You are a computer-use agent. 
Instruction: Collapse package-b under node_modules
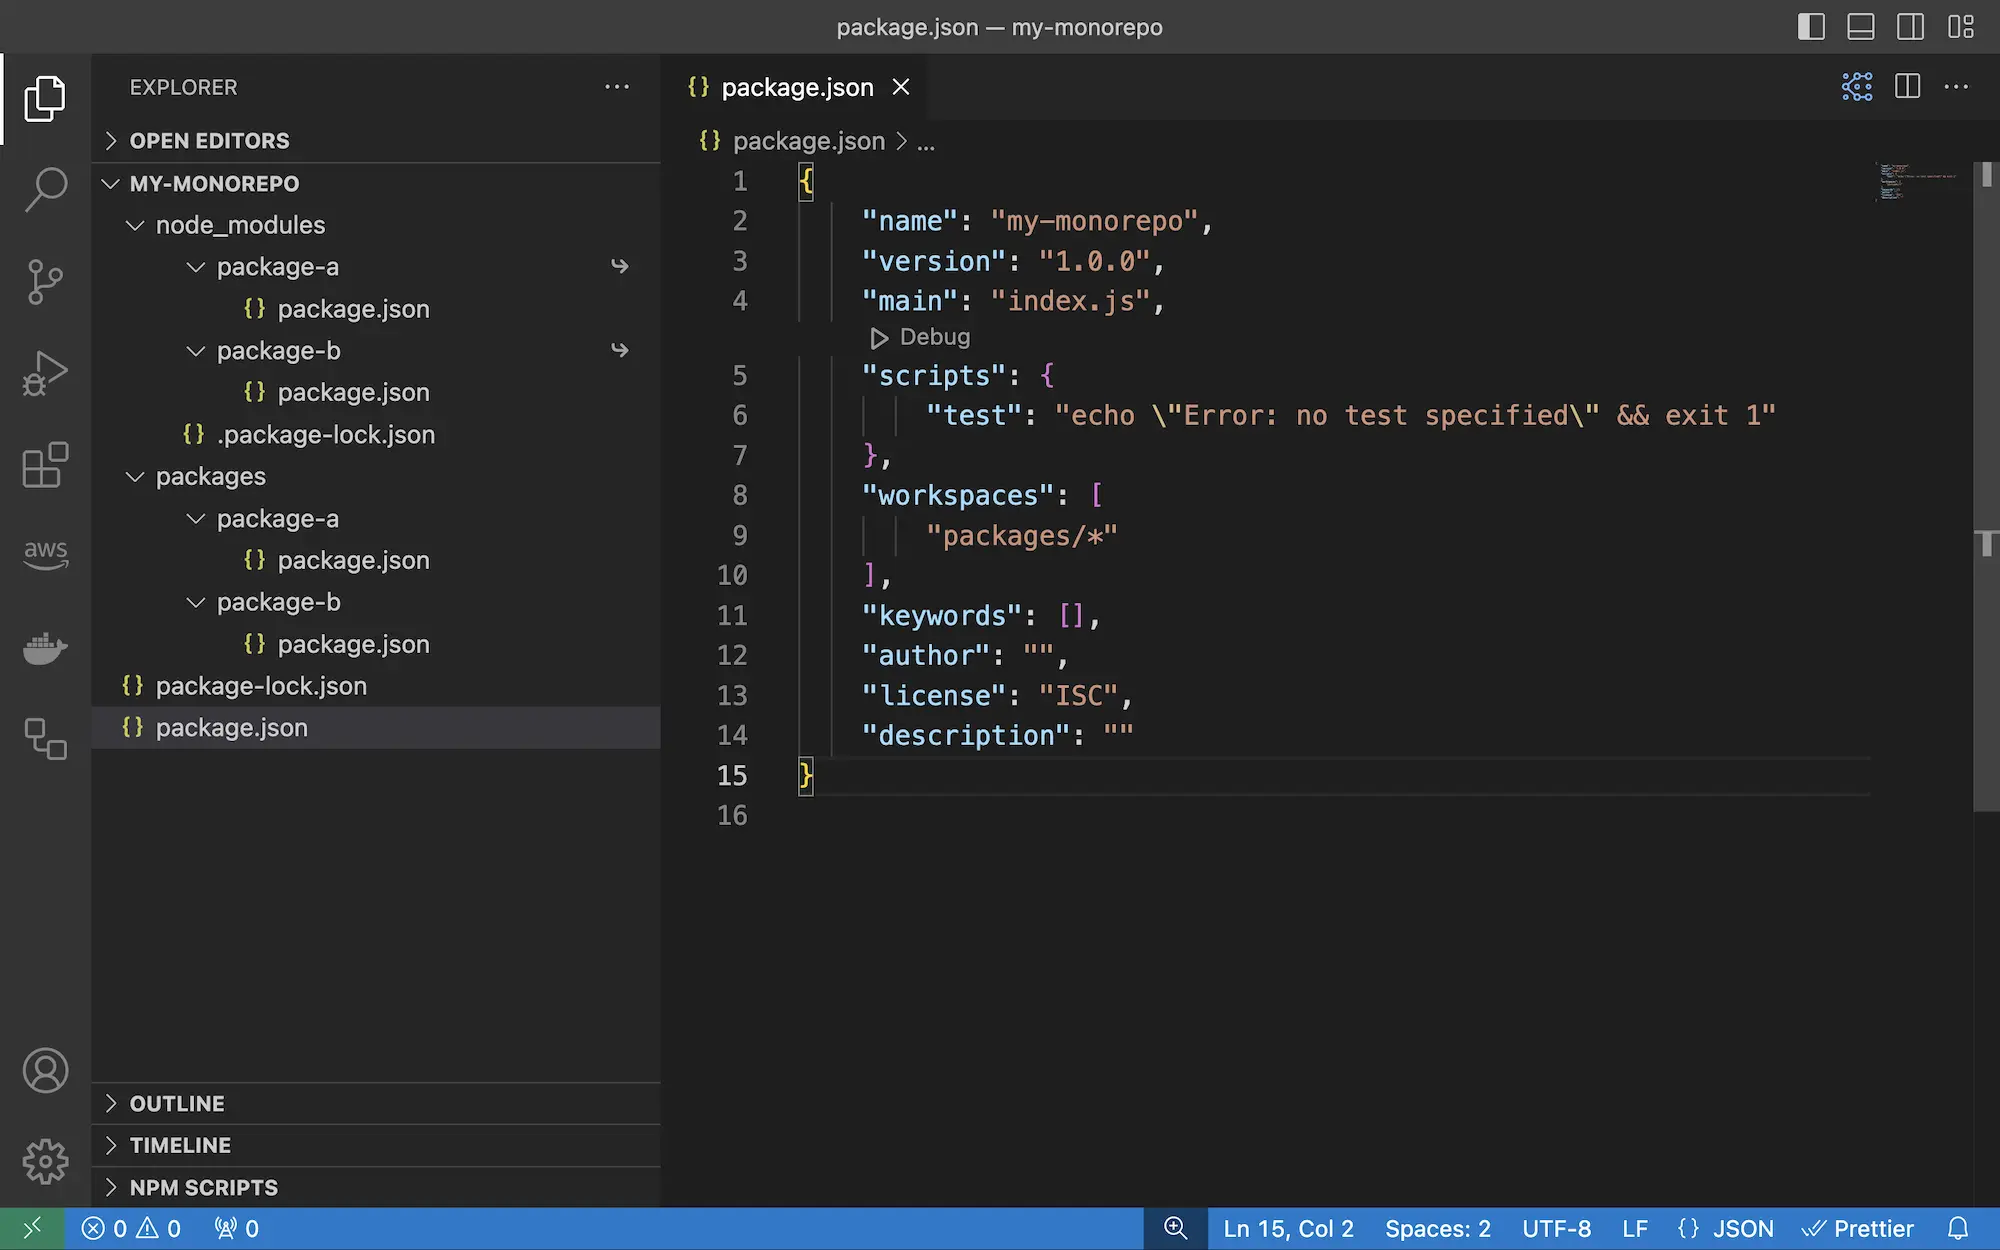coord(376,351)
